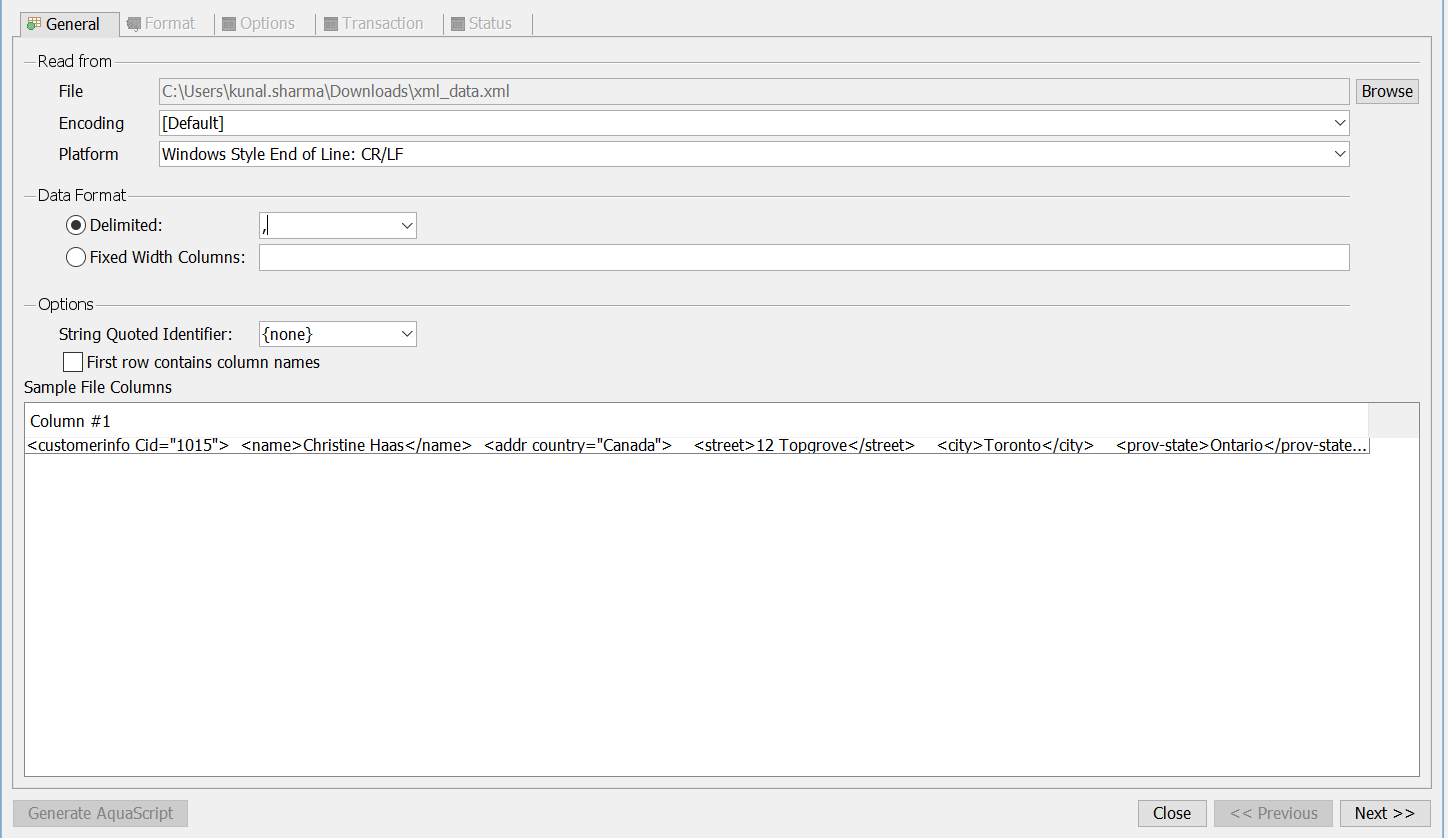Screen dimensions: 1448x838
Task: Click the Close button
Action: pyautogui.click(x=1171, y=813)
